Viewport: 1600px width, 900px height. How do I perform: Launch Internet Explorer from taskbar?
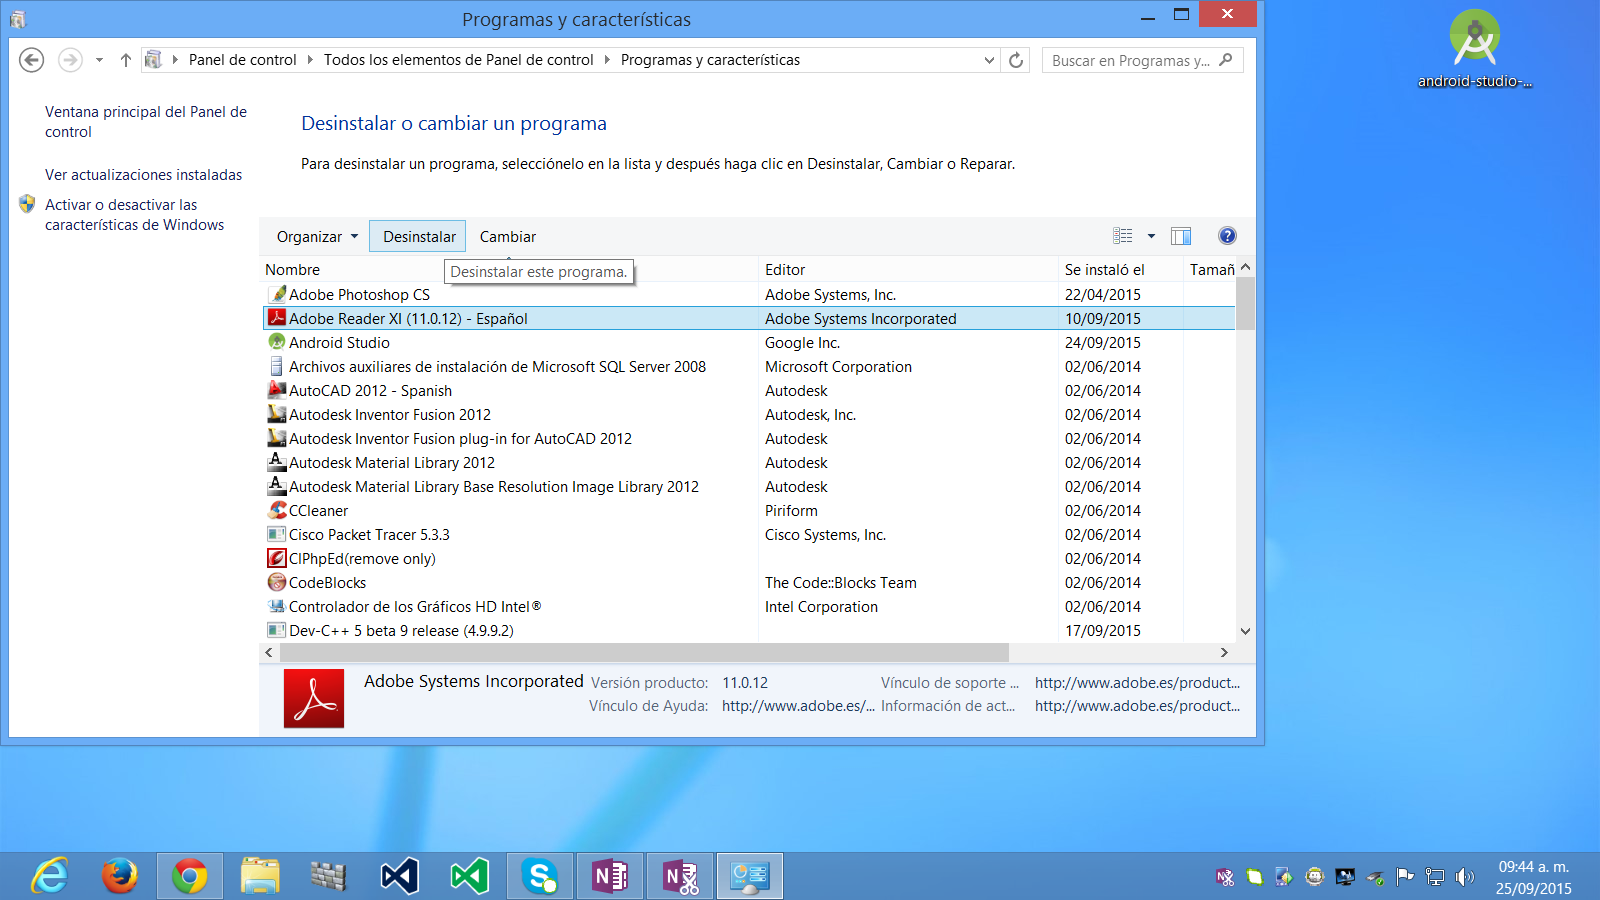click(x=50, y=877)
